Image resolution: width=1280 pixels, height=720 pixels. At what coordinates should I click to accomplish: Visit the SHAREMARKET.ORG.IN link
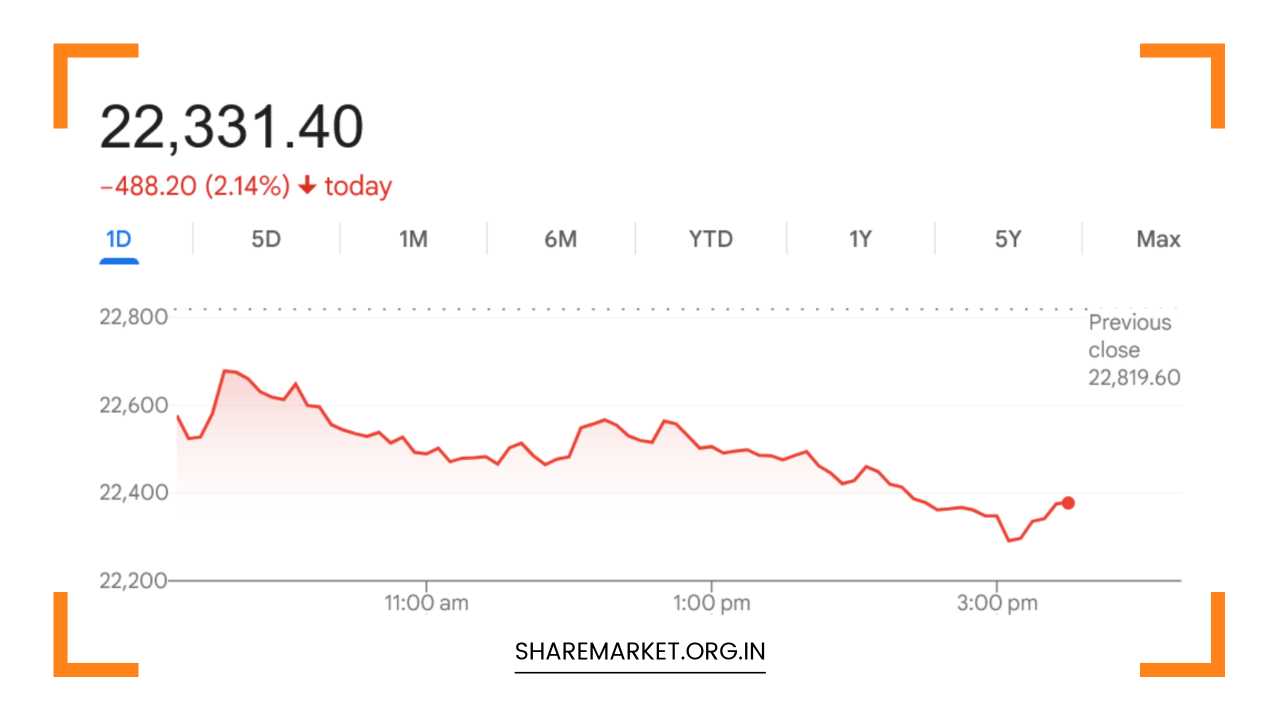pos(639,650)
